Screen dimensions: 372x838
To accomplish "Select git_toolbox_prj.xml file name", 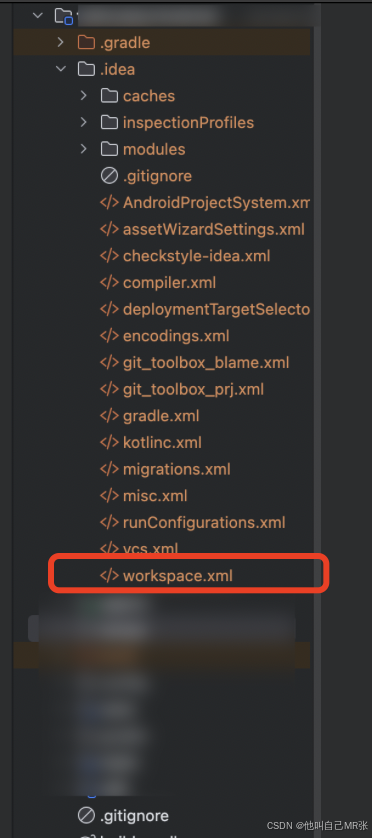I will (193, 390).
